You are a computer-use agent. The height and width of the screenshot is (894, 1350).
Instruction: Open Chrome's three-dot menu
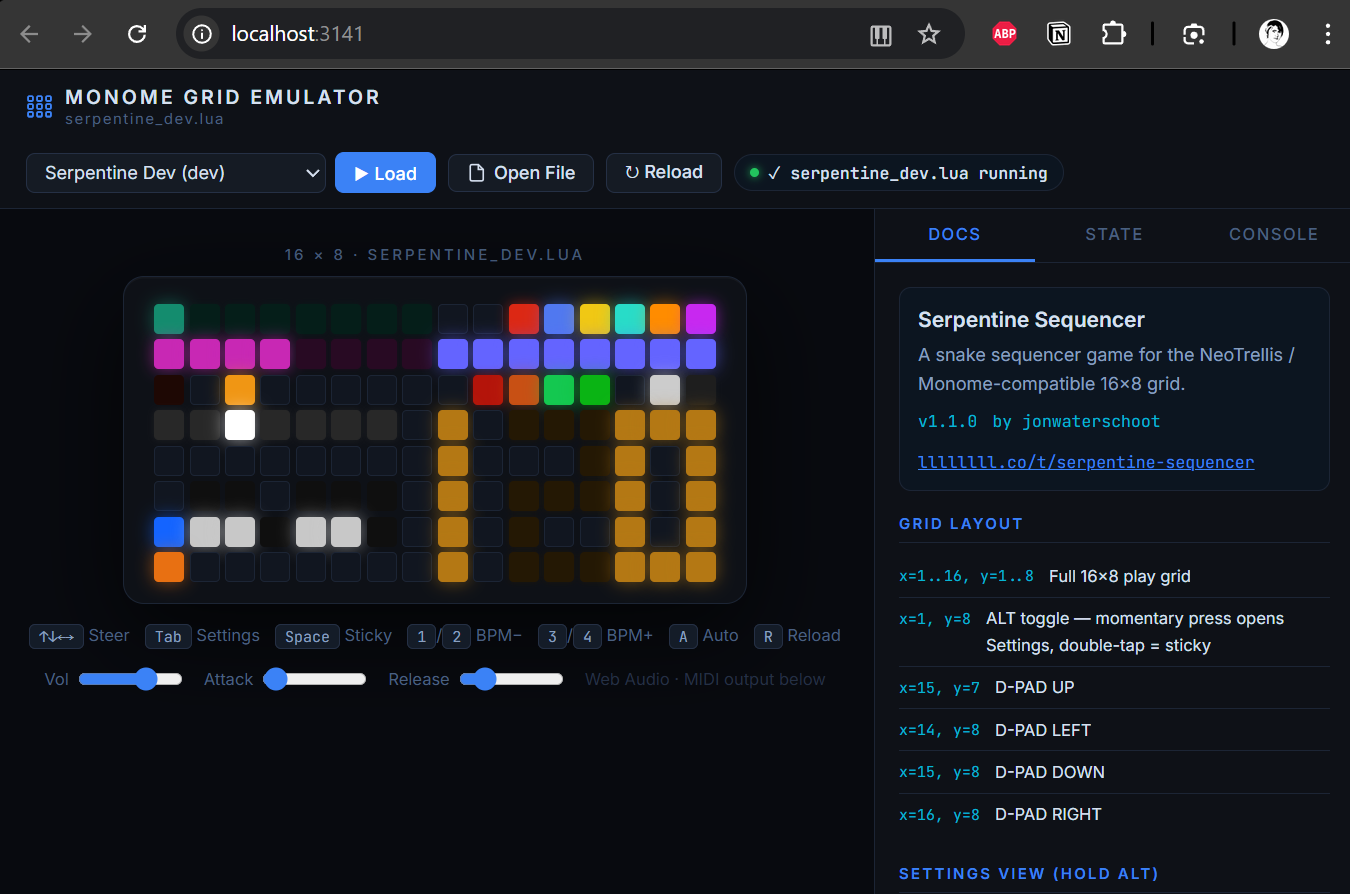point(1327,33)
